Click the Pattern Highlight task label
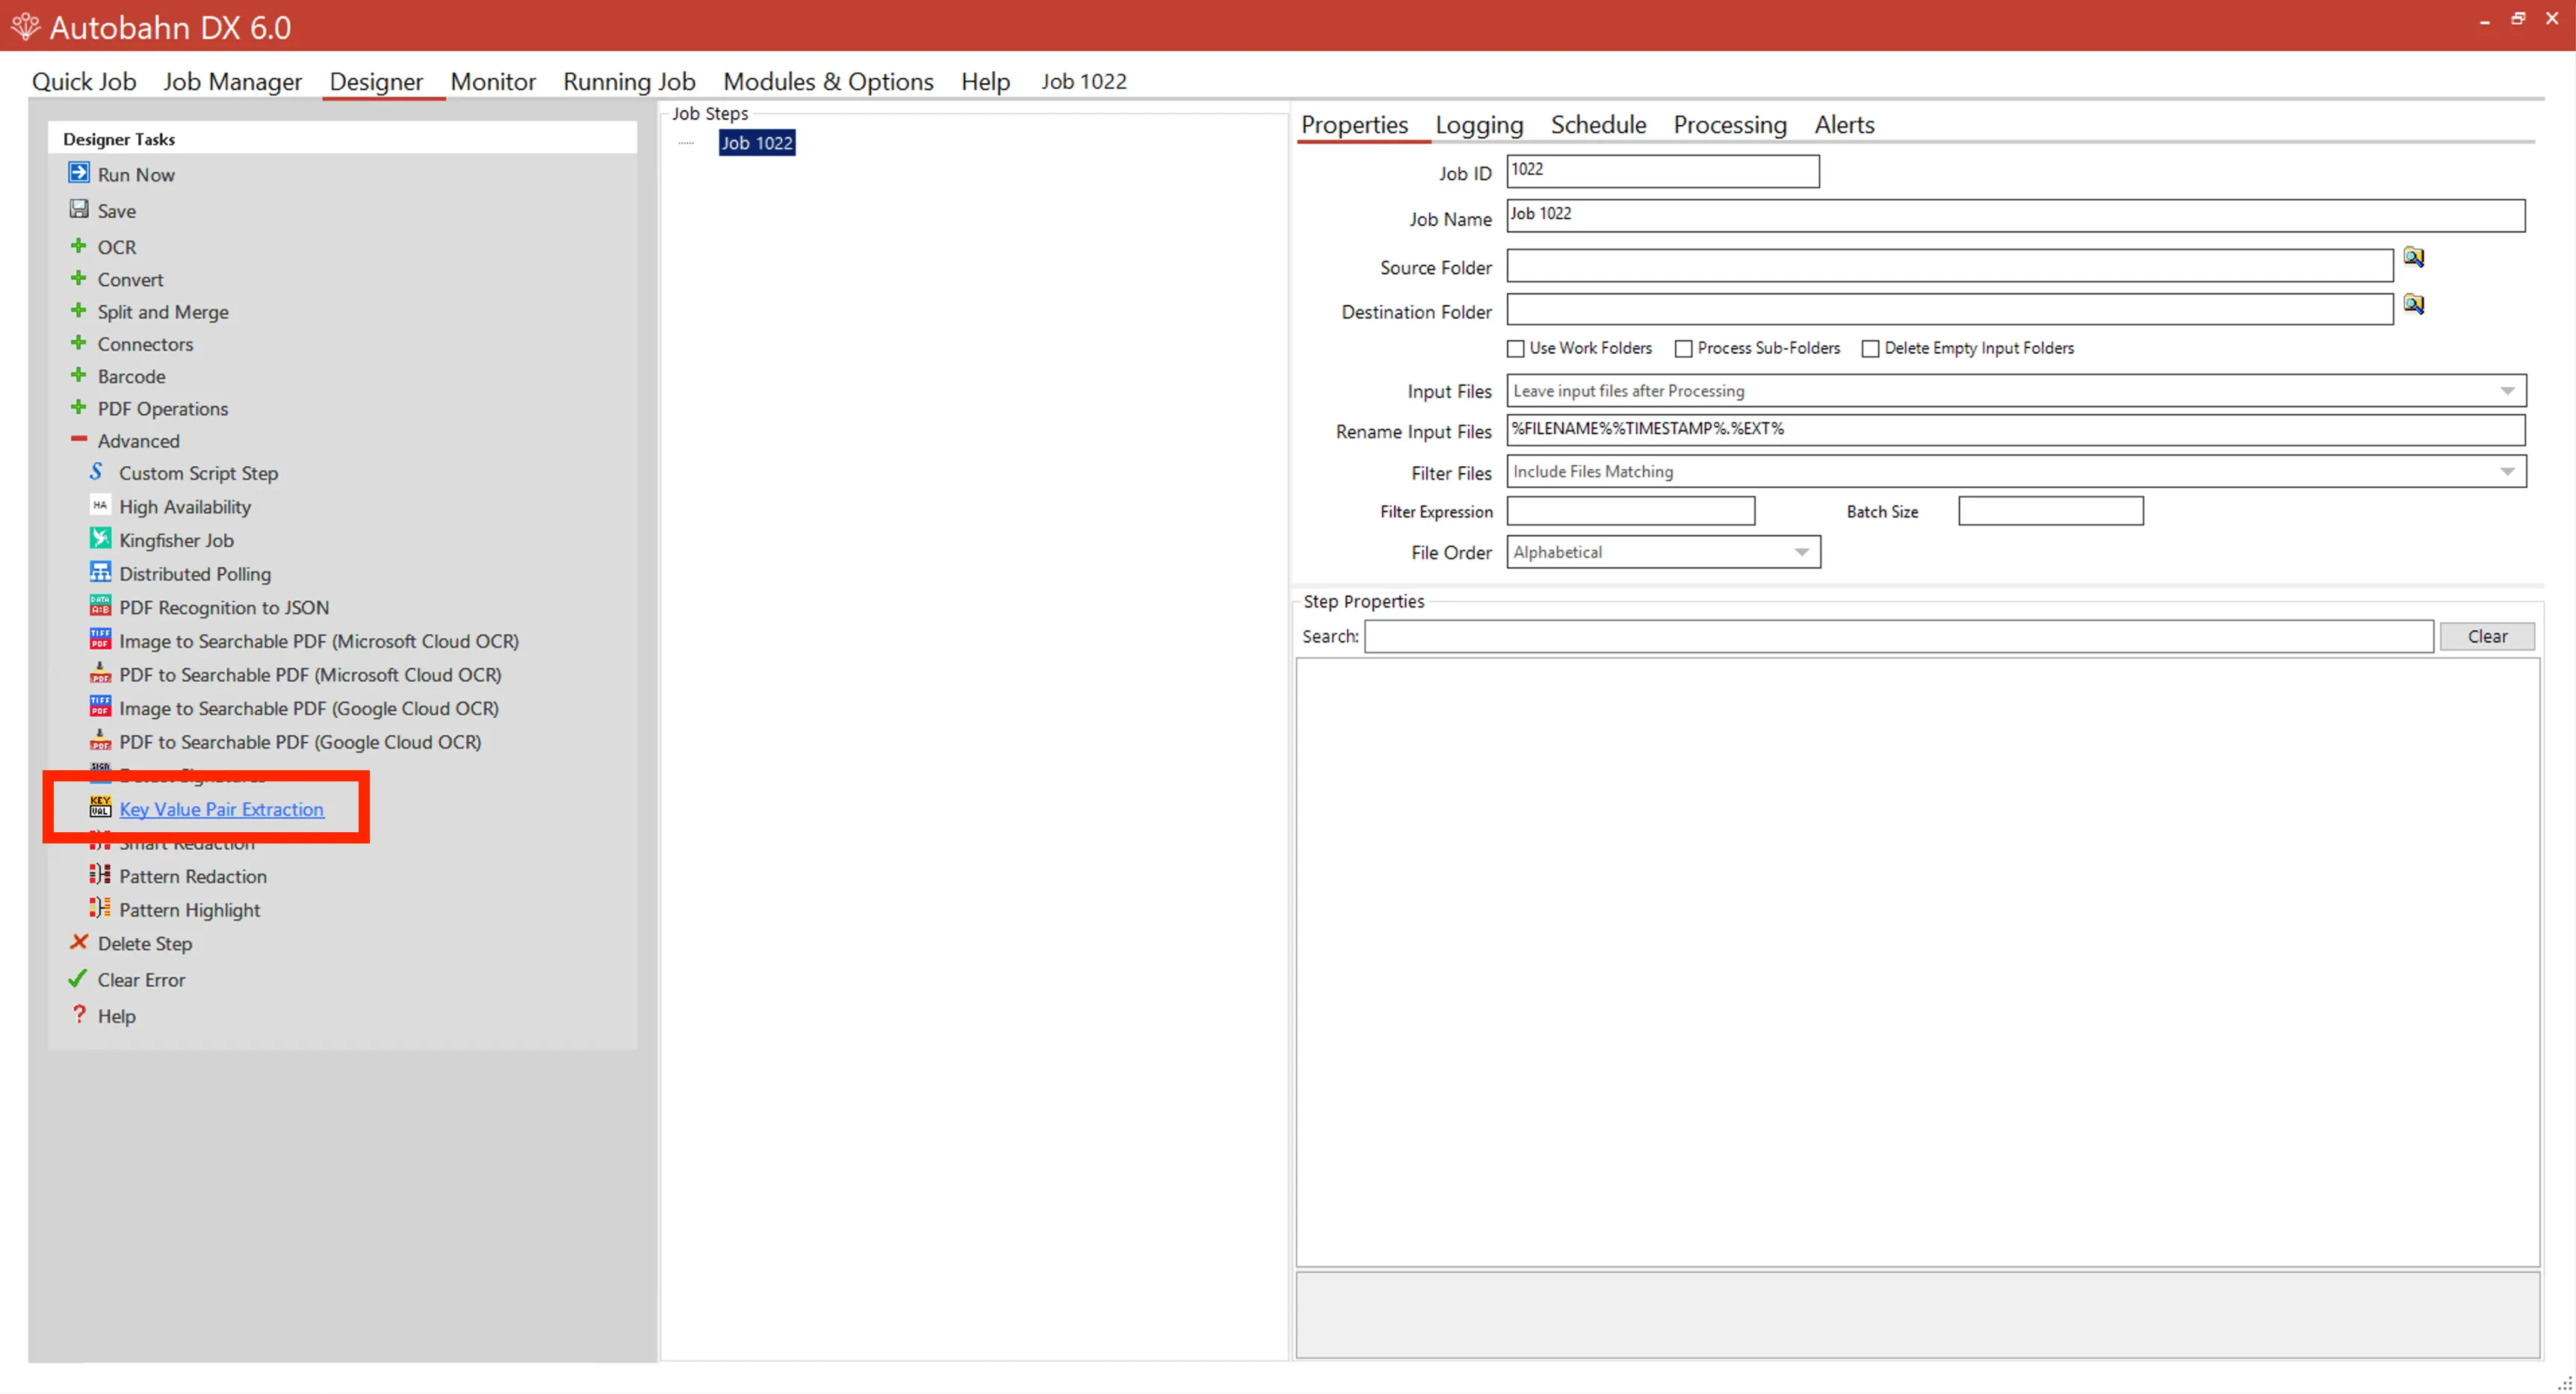 pyautogui.click(x=190, y=910)
